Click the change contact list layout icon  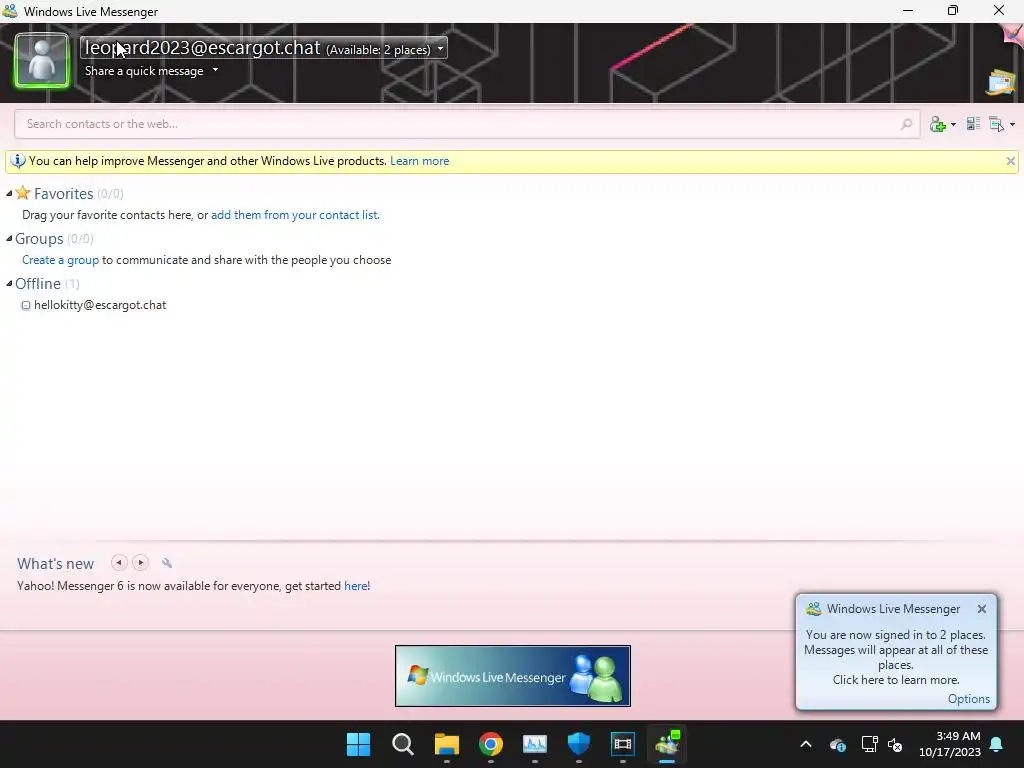[973, 123]
